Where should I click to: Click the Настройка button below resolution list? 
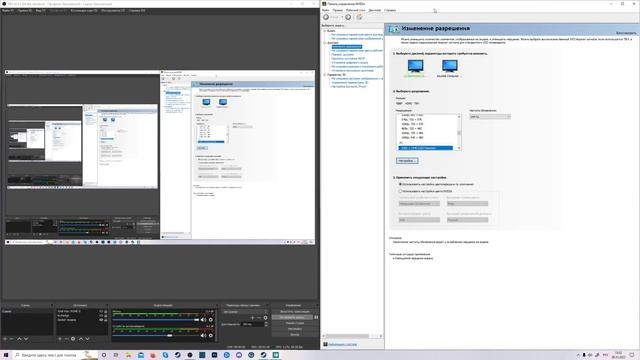(x=407, y=161)
